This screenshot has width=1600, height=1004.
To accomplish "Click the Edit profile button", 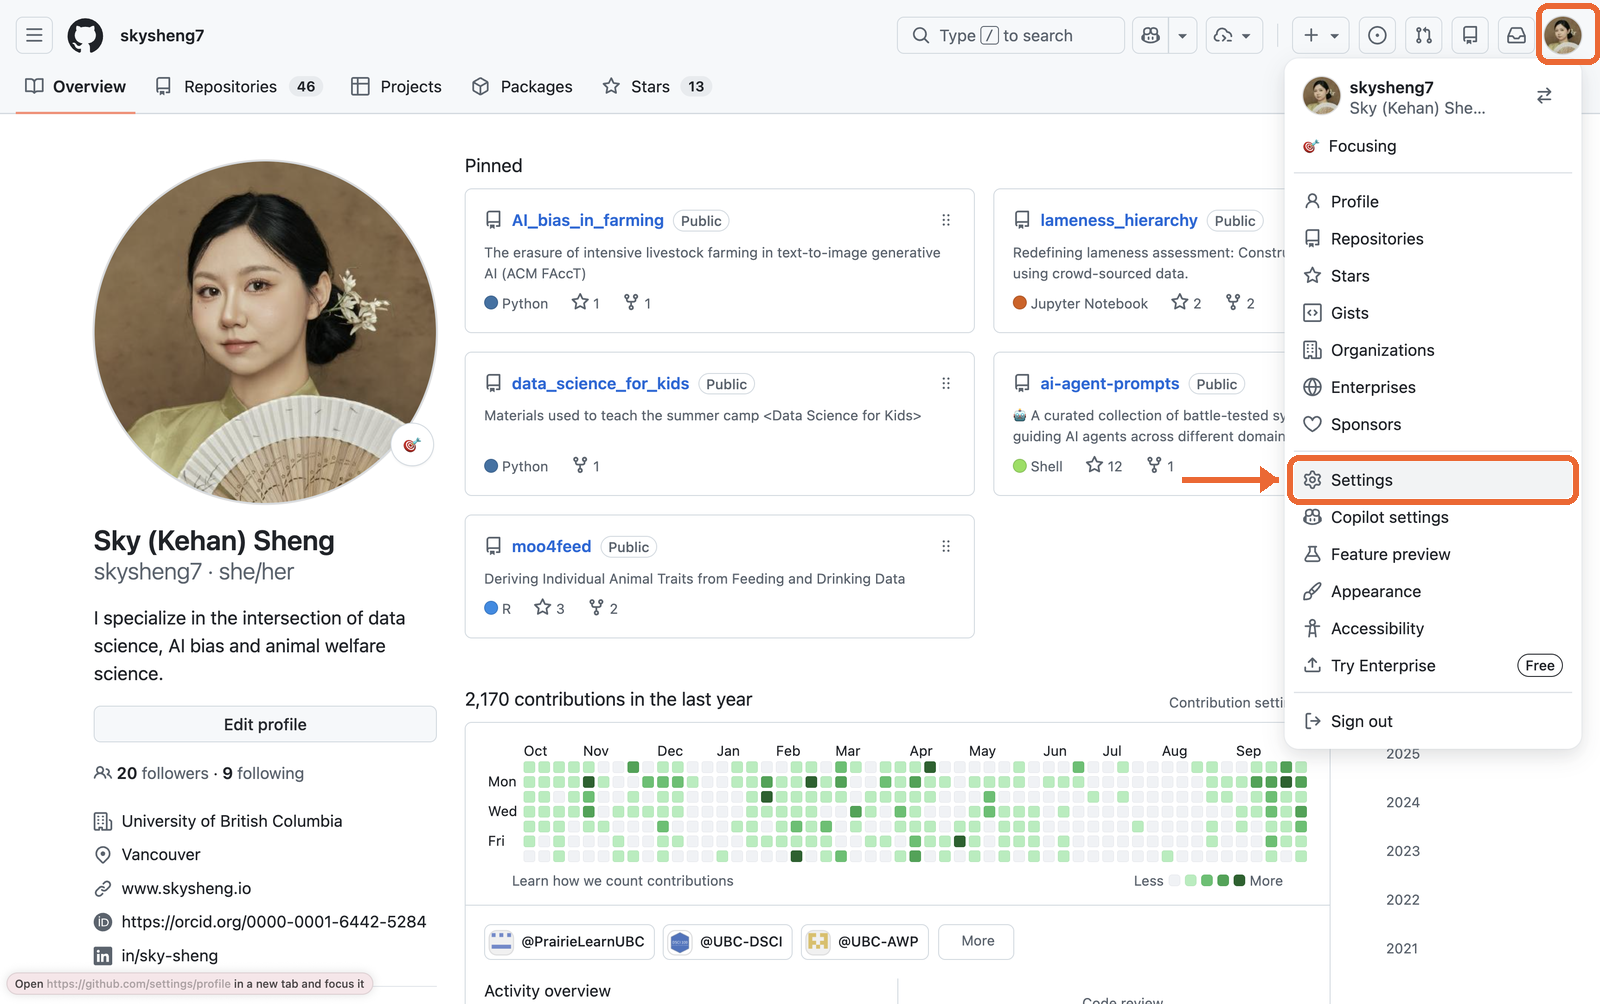I will click(x=265, y=724).
